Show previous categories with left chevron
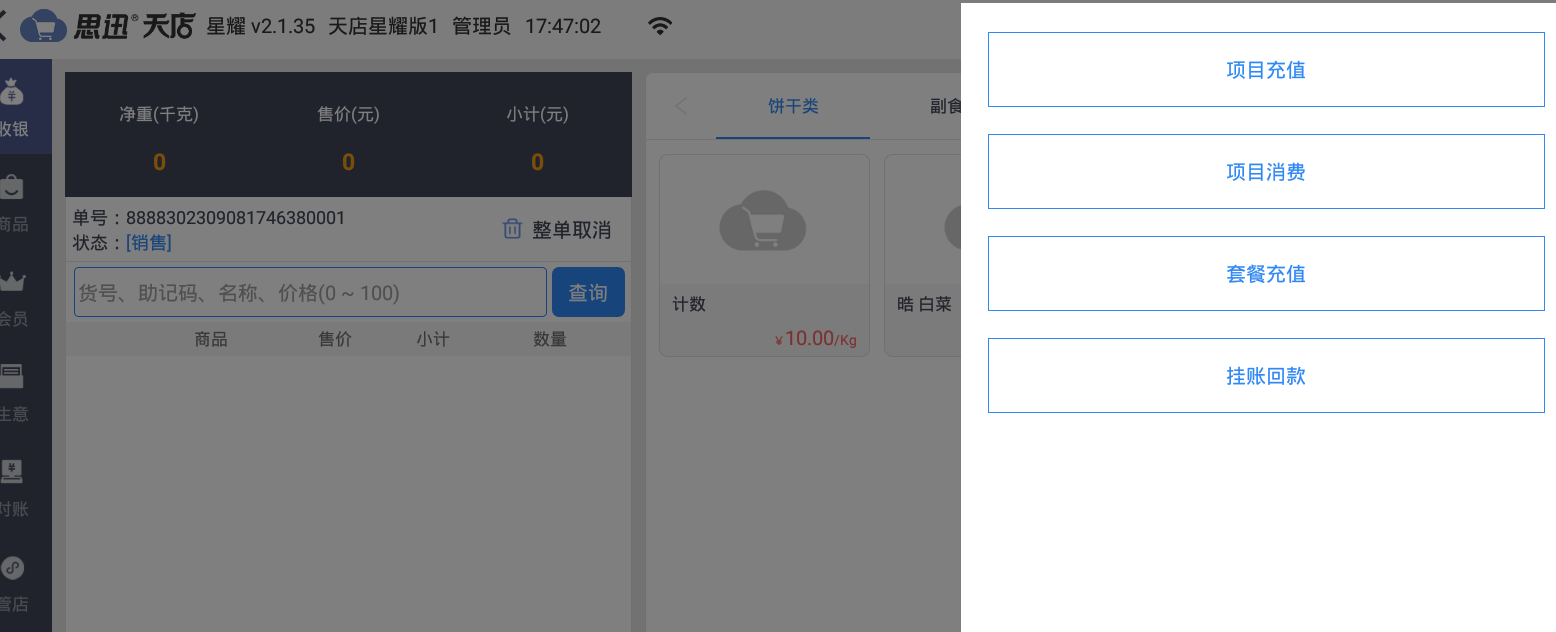 coord(681,106)
